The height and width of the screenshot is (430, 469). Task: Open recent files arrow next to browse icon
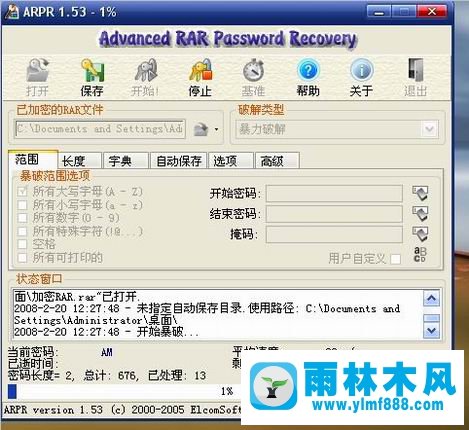tap(216, 129)
